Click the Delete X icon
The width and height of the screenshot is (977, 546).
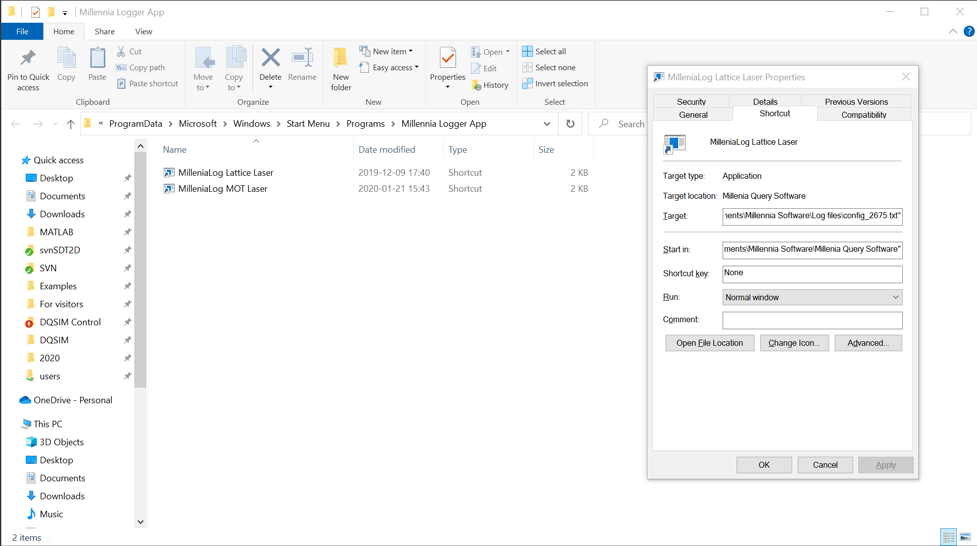(270, 58)
